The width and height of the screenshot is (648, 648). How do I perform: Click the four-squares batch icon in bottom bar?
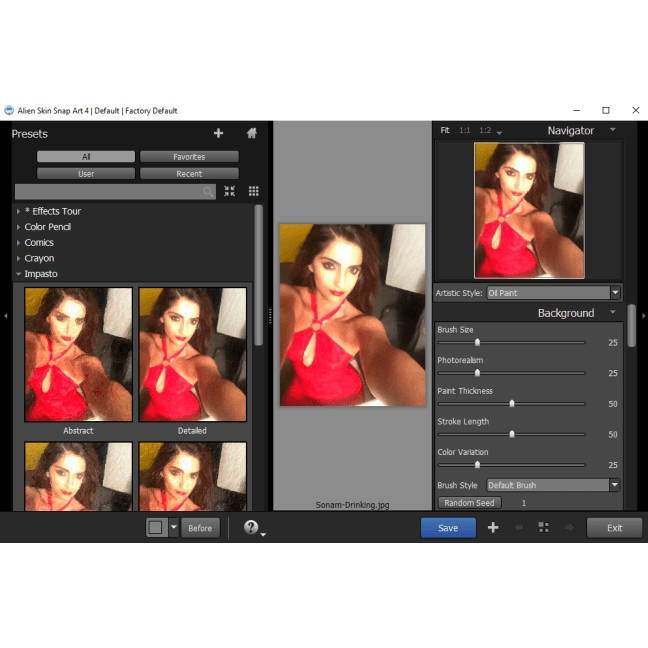(x=543, y=527)
